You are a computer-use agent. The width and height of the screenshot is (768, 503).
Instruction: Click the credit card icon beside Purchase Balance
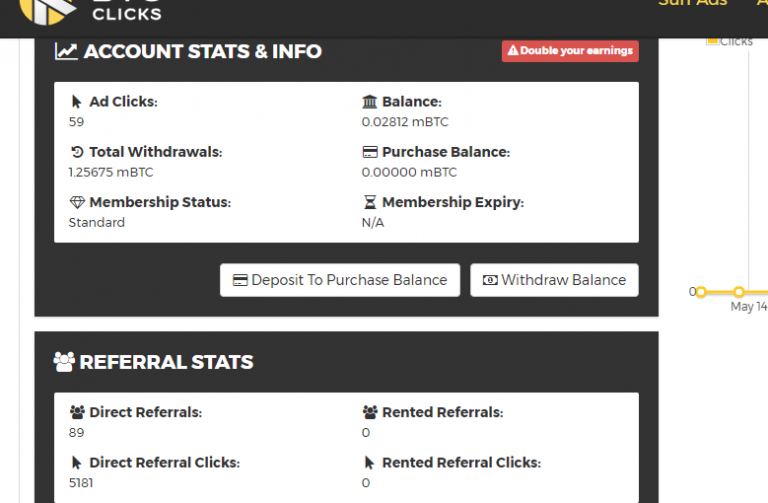(x=369, y=153)
